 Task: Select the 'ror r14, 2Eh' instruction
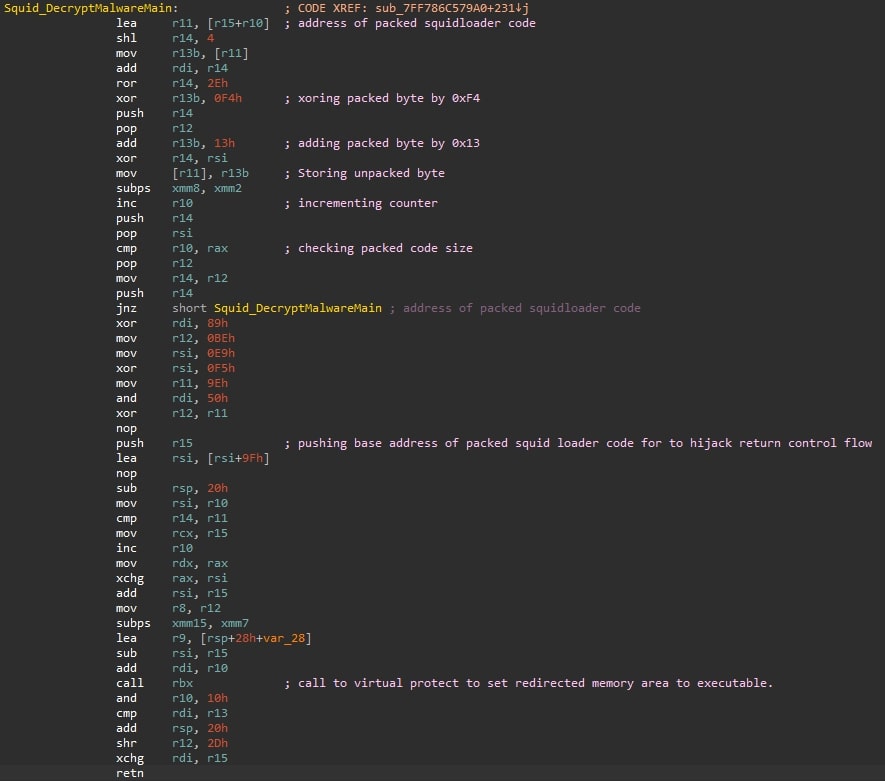pos(172,83)
